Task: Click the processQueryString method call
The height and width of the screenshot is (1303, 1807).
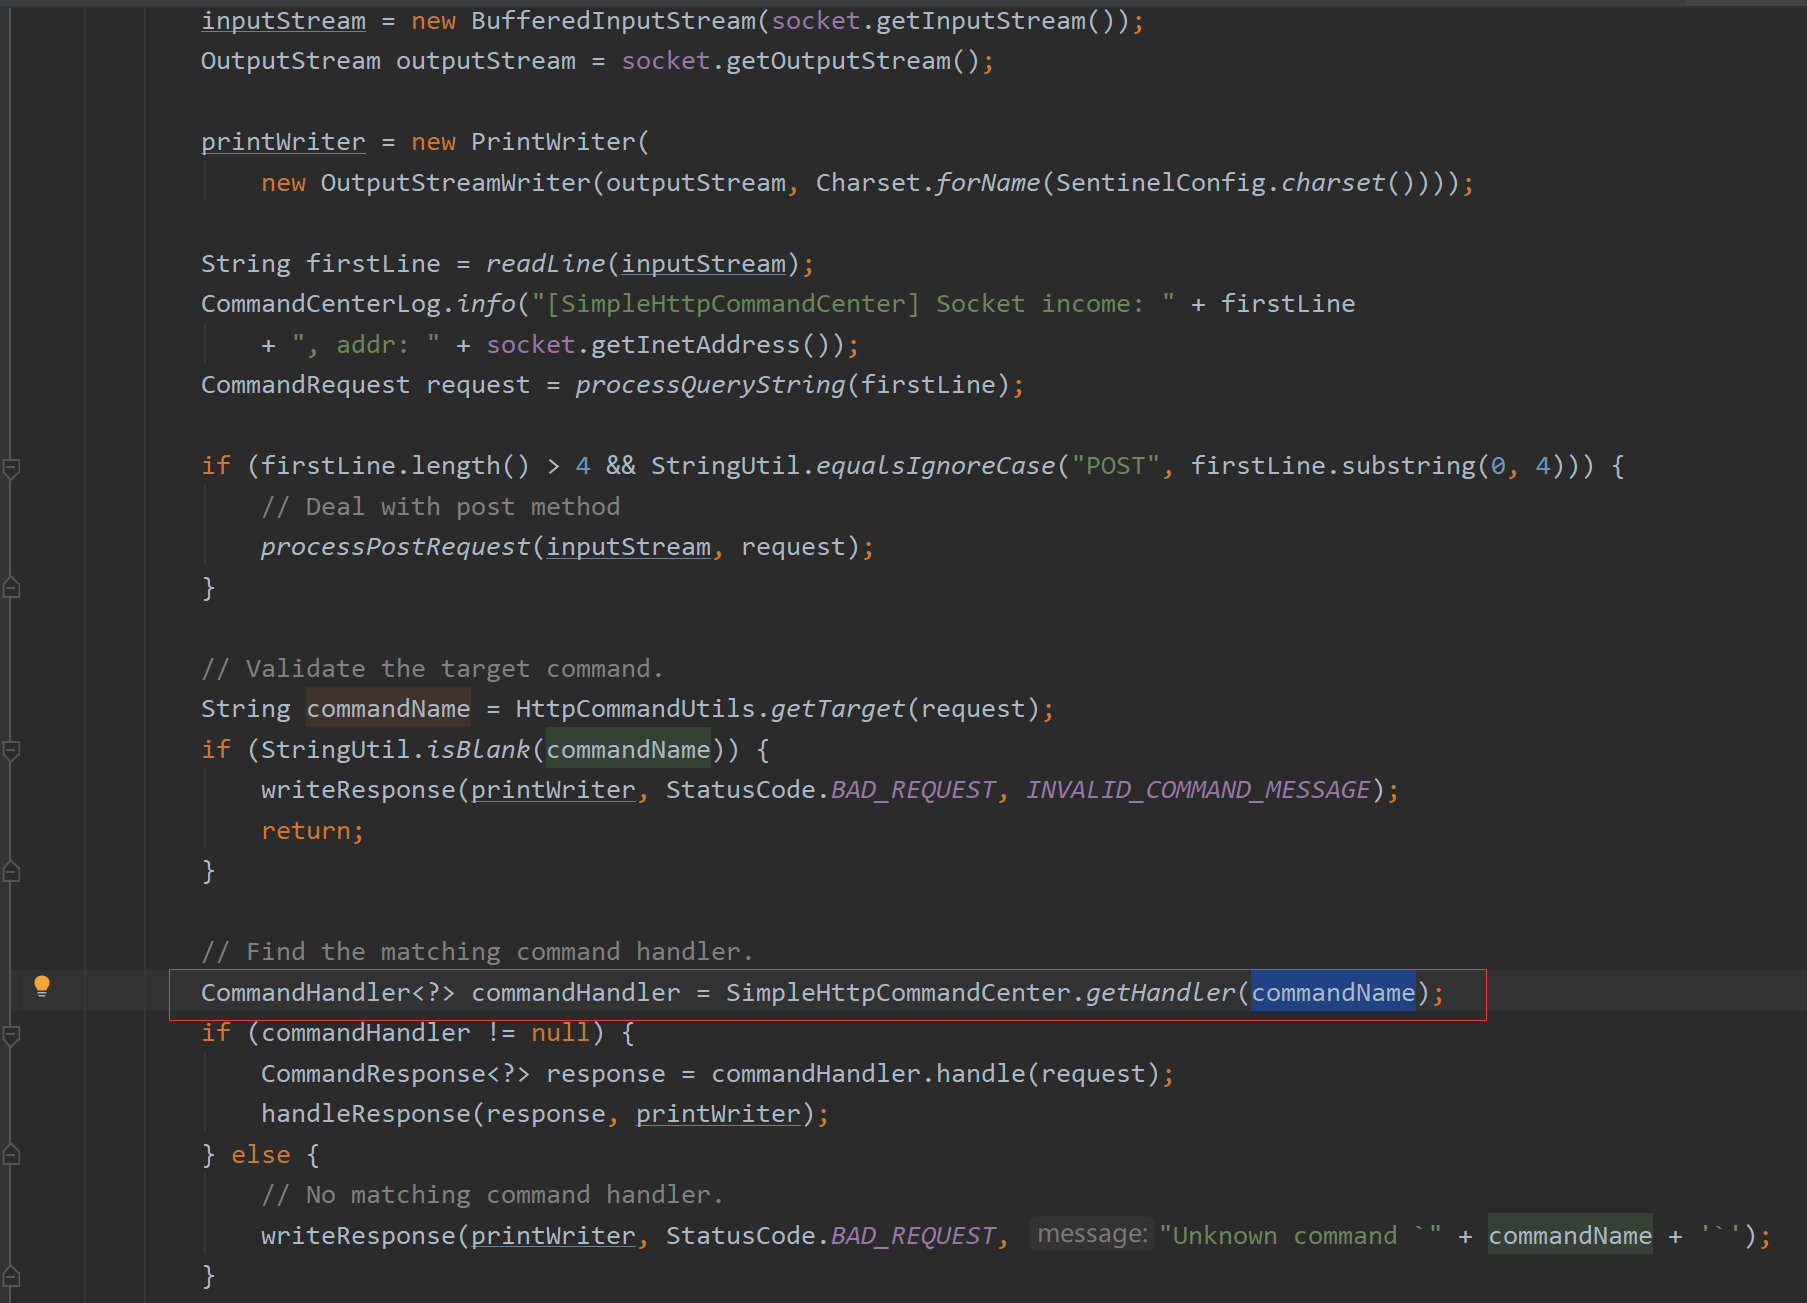Action: [711, 385]
